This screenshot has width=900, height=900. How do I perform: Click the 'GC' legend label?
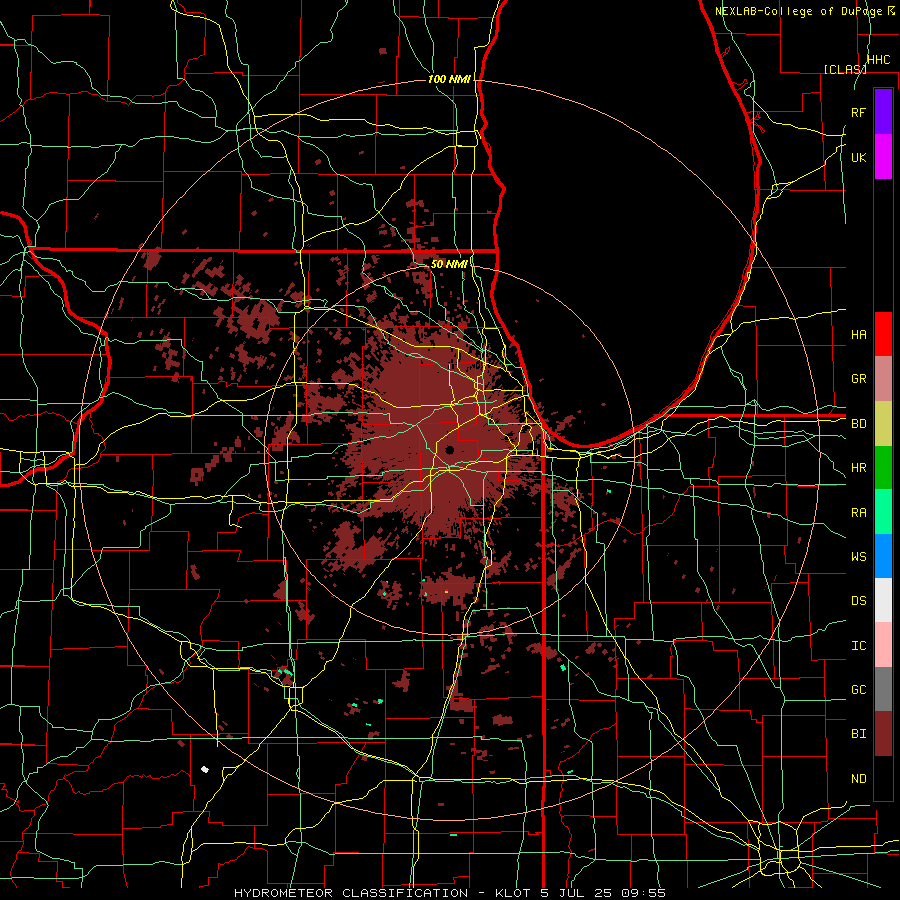pyautogui.click(x=858, y=690)
